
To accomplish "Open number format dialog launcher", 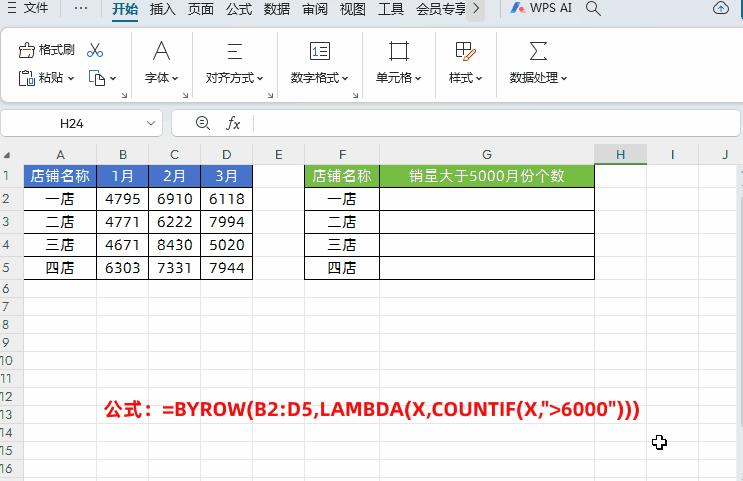I will 355,95.
